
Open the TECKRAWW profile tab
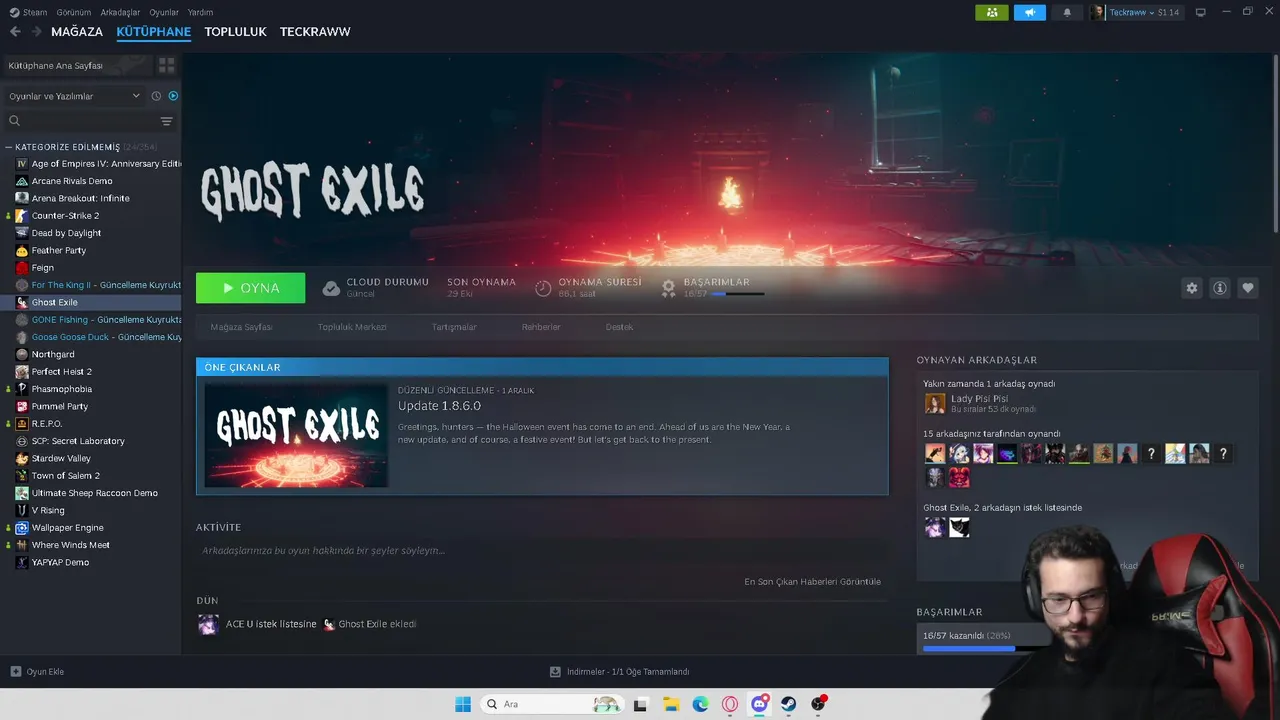tap(315, 32)
